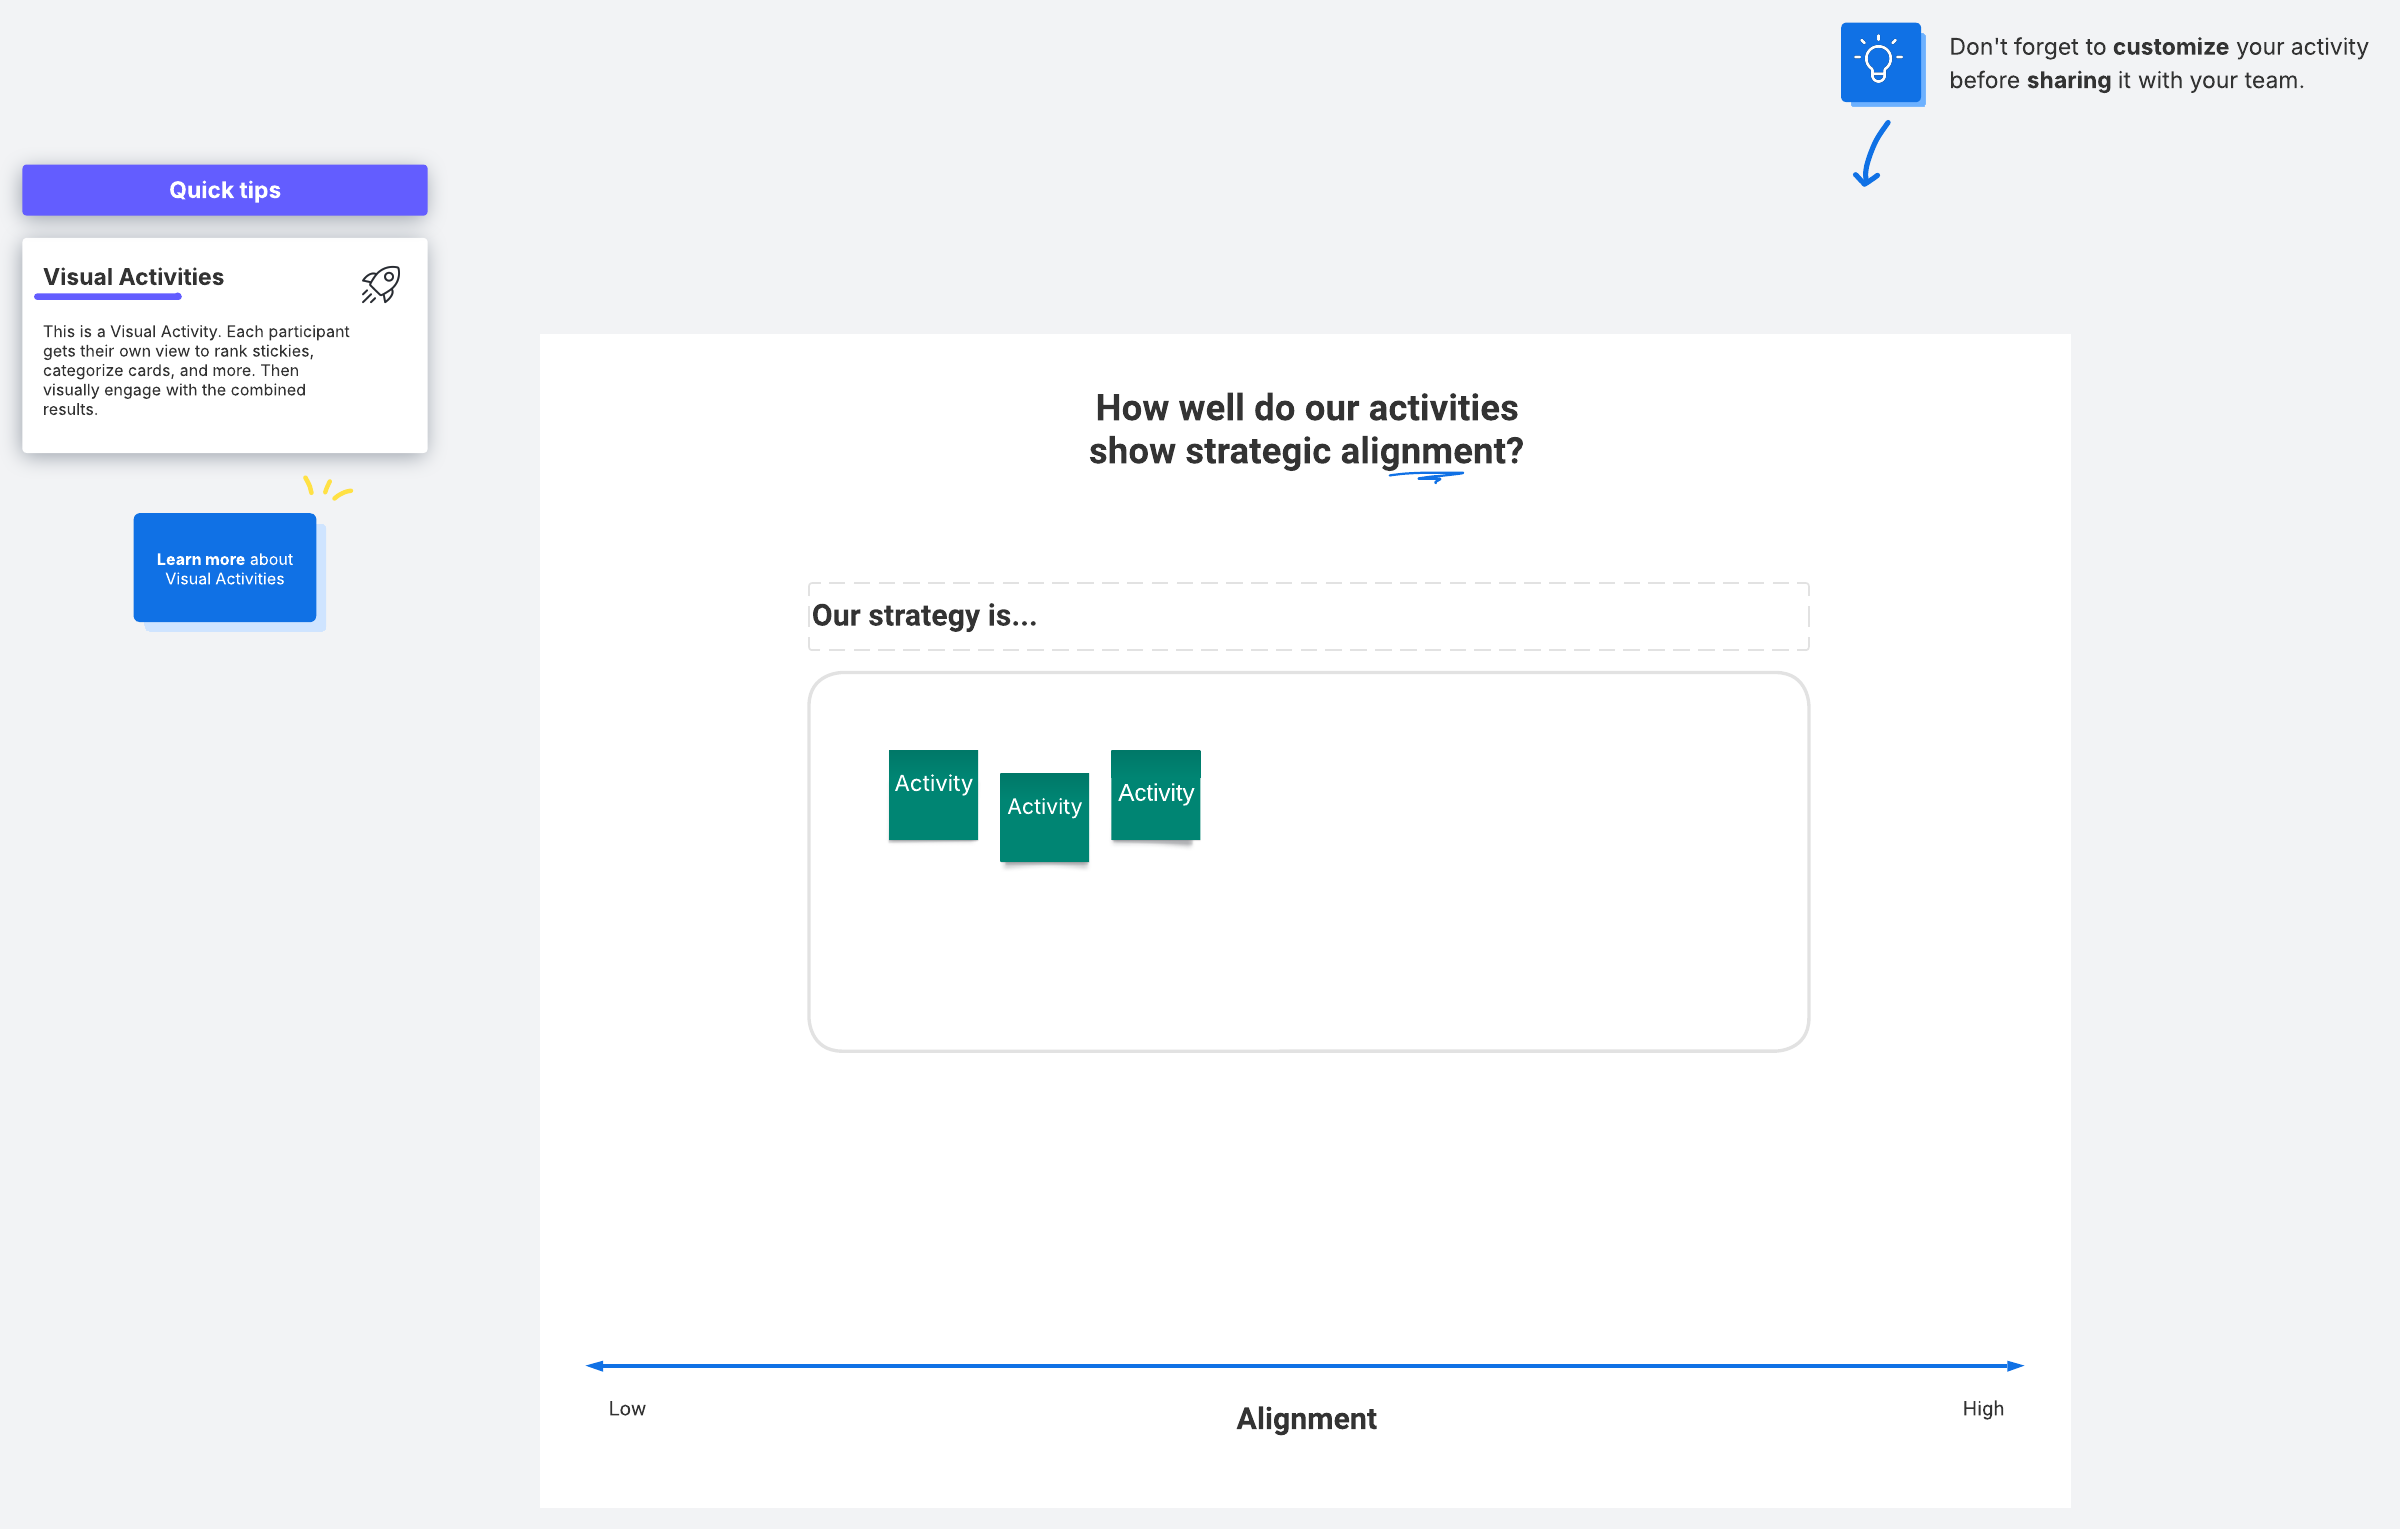Image resolution: width=2400 pixels, height=1530 pixels.
Task: Click the lightbulb tip icon
Action: click(x=1880, y=62)
